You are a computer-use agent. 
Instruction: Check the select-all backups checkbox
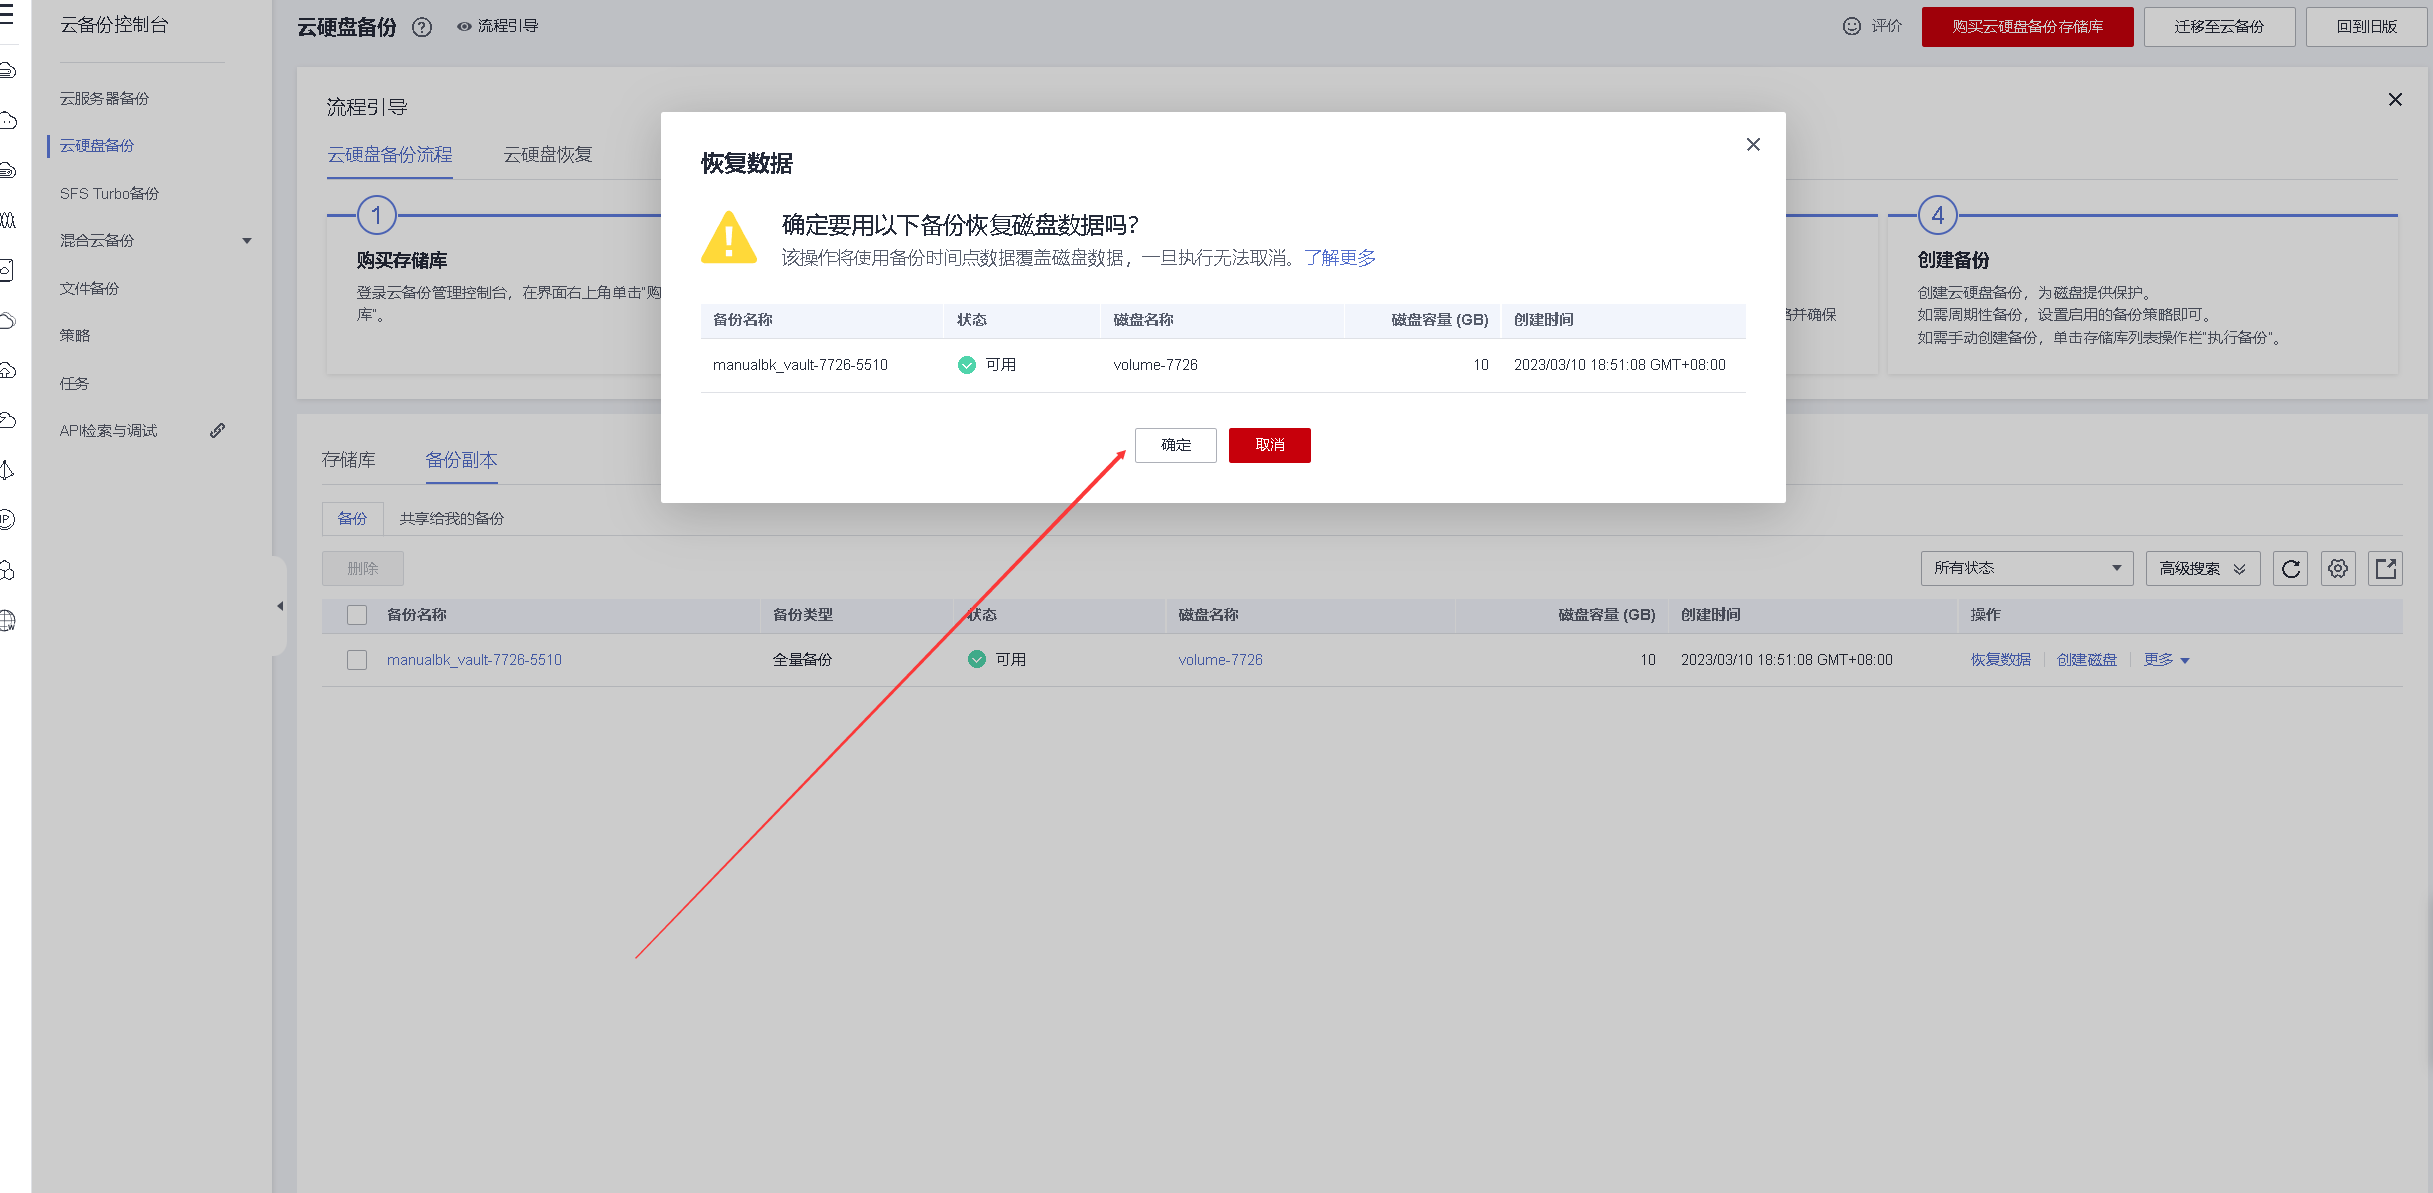click(357, 615)
